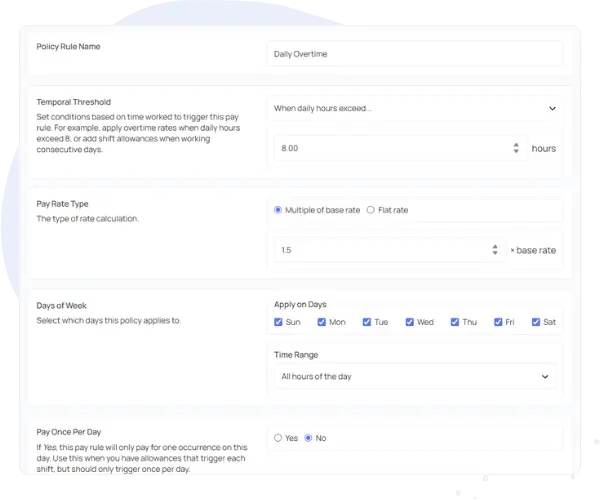Click the 'hours' unit label
This screenshot has width=600, height=500.
(x=544, y=148)
